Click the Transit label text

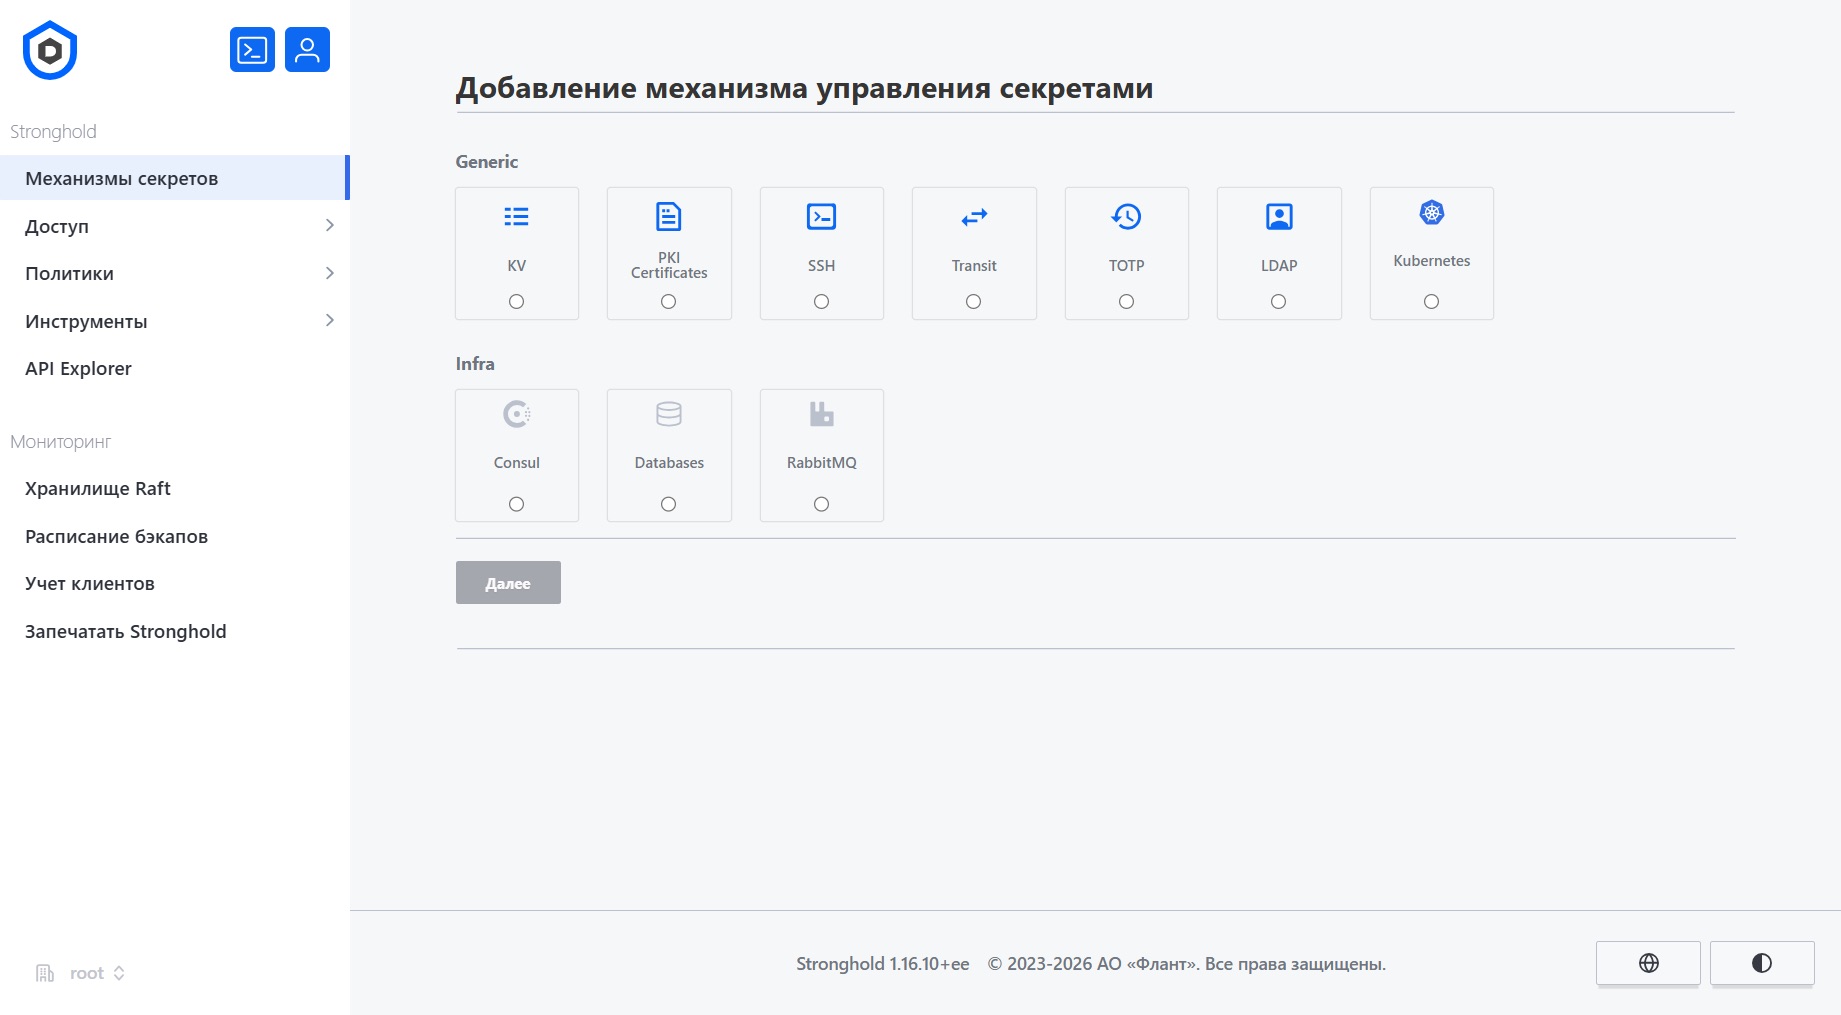974,266
